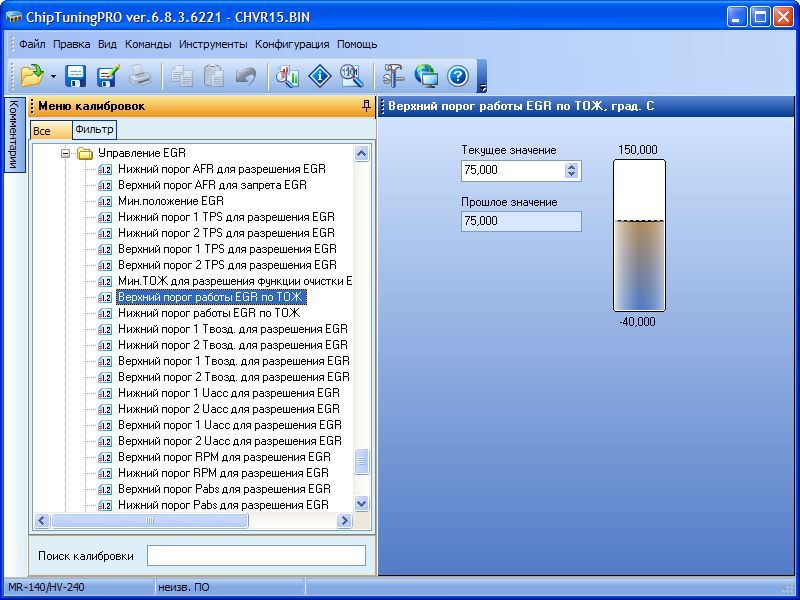The image size is (800, 600).
Task: Click the hammer and wrench settings icon
Action: tap(393, 75)
